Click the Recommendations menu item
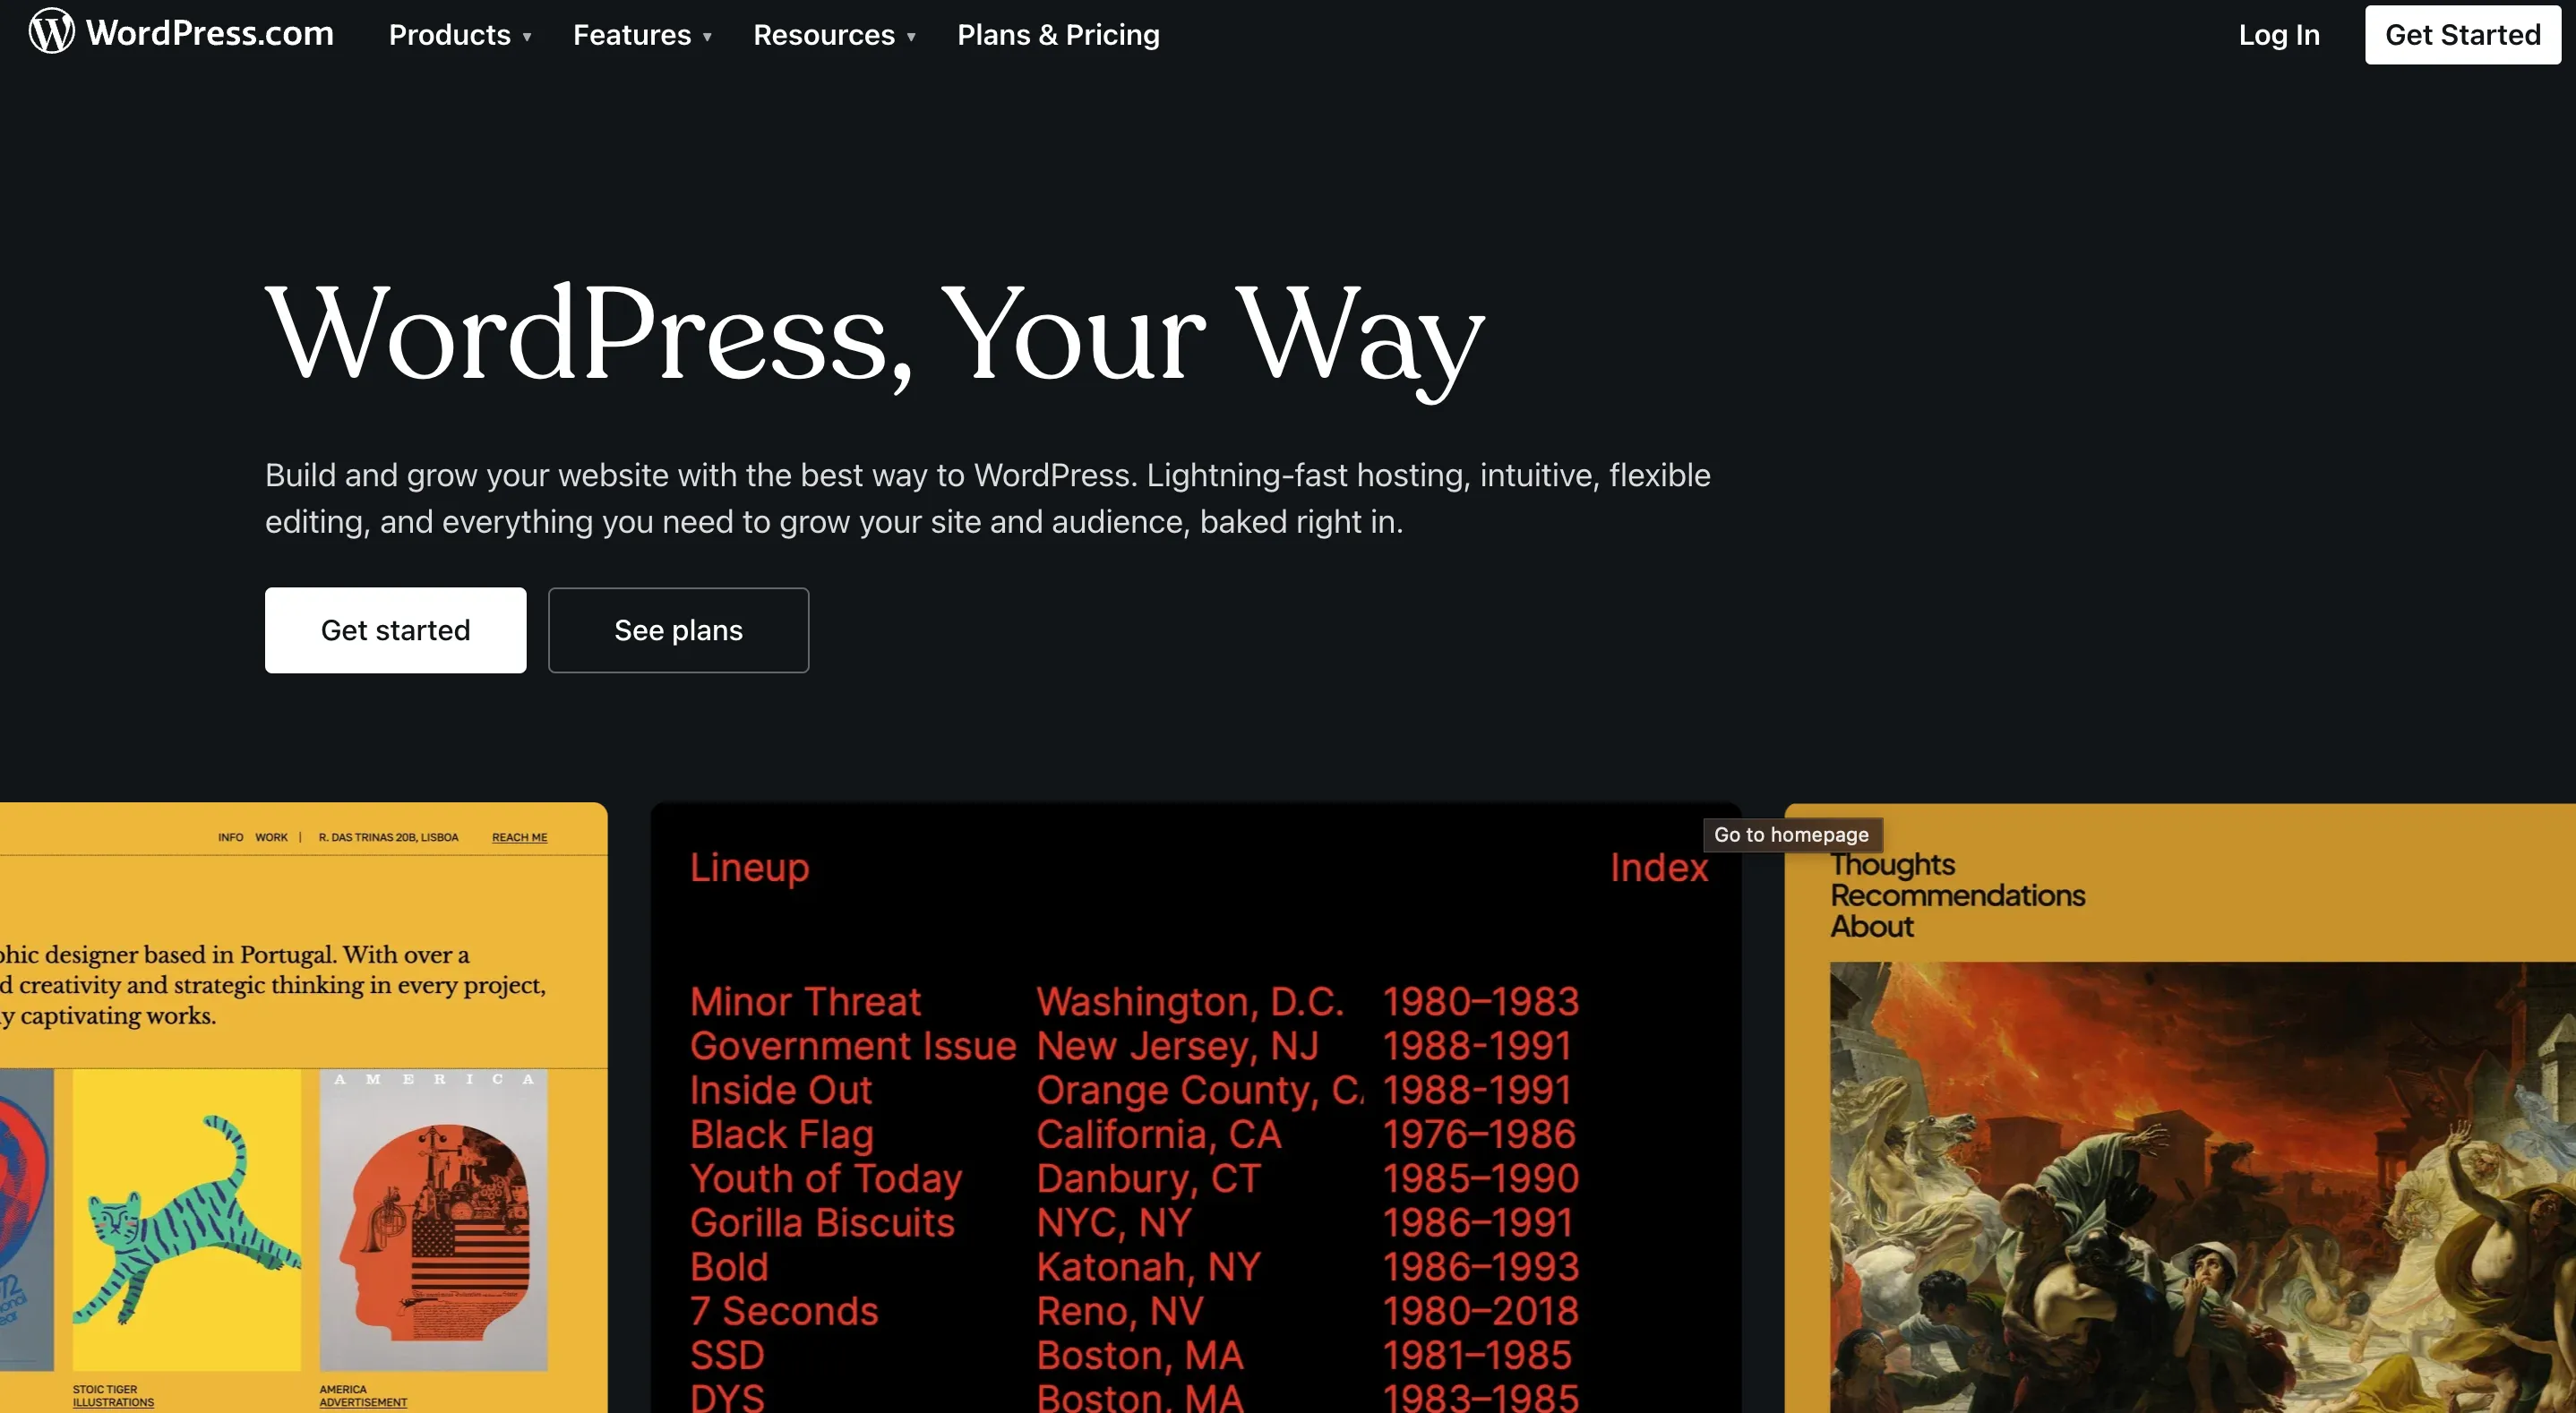Image resolution: width=2576 pixels, height=1413 pixels. tap(1958, 895)
